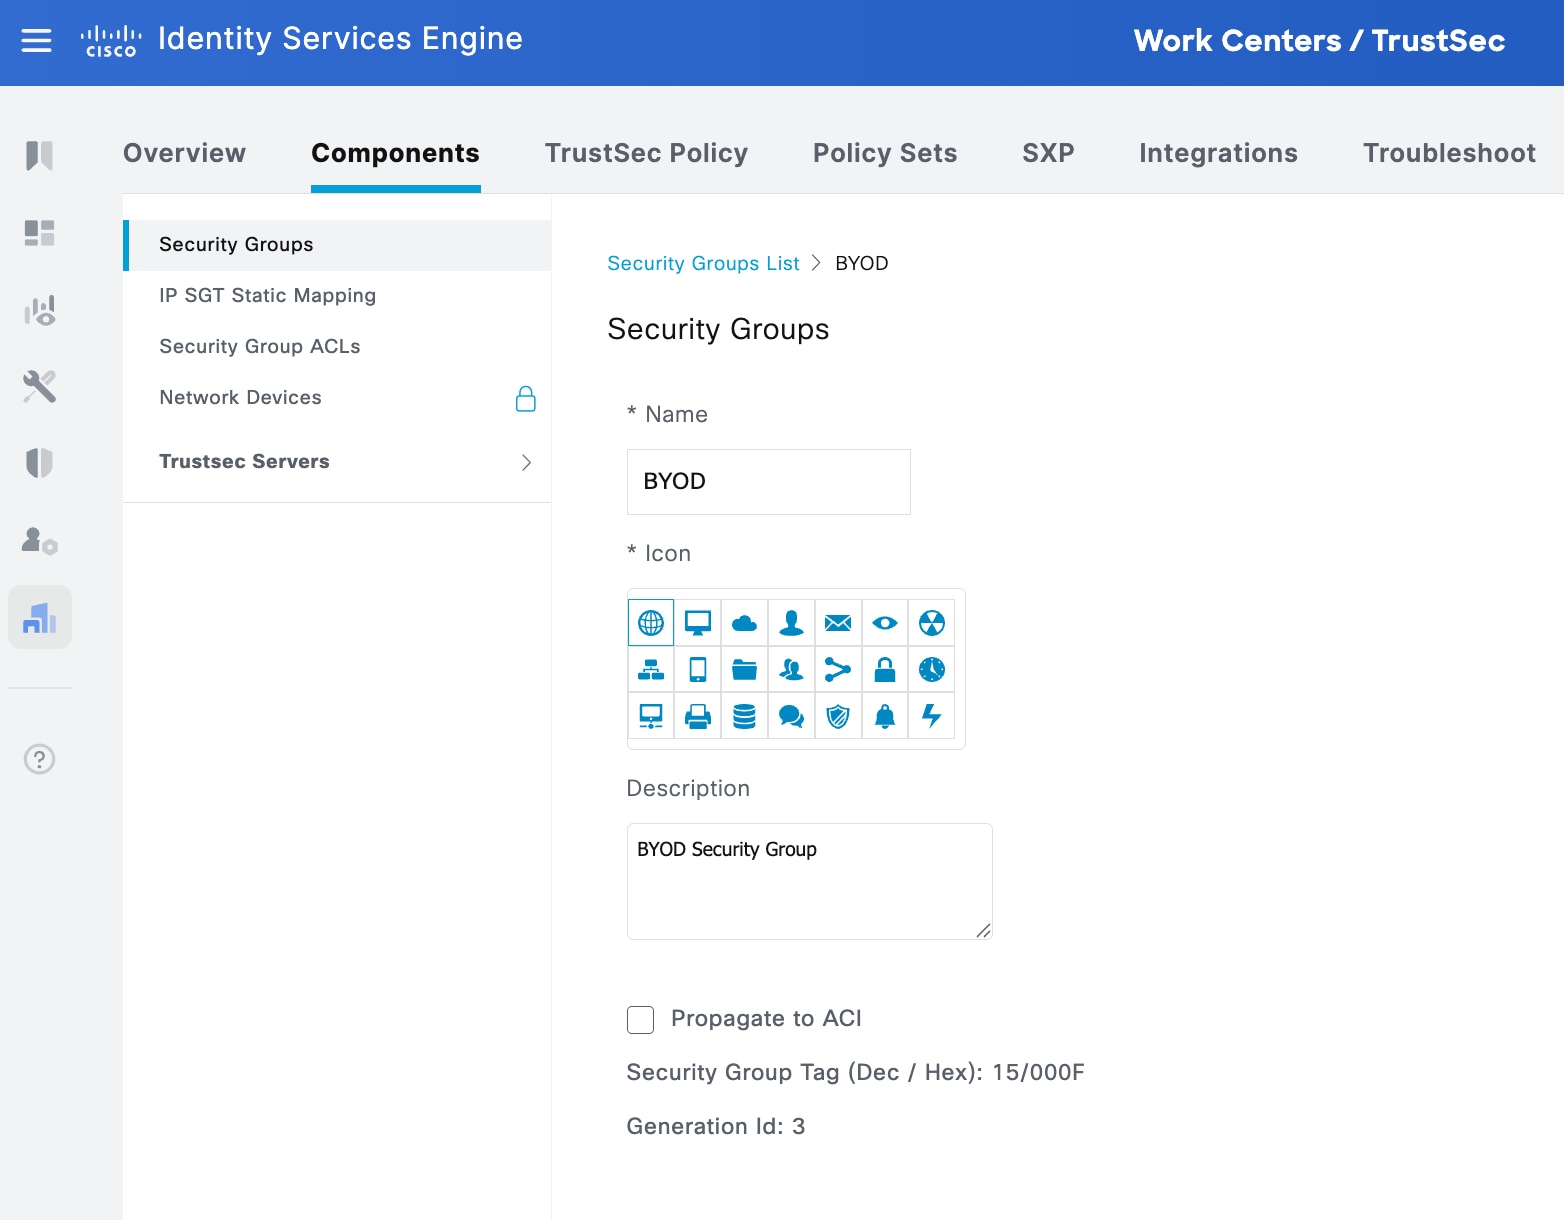Open the Policy Sets tab
The image size is (1564, 1220).
tap(885, 153)
